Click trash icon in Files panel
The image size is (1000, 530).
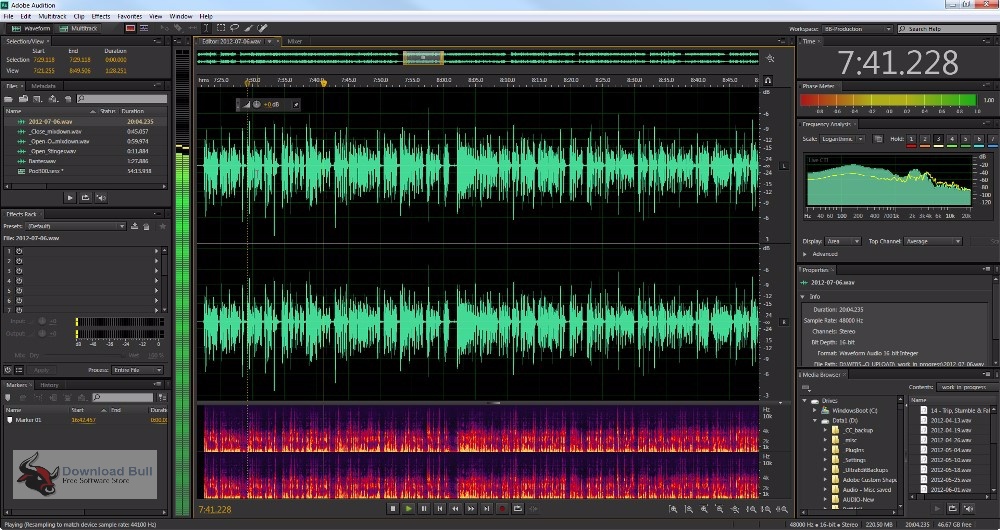pyautogui.click(x=68, y=99)
